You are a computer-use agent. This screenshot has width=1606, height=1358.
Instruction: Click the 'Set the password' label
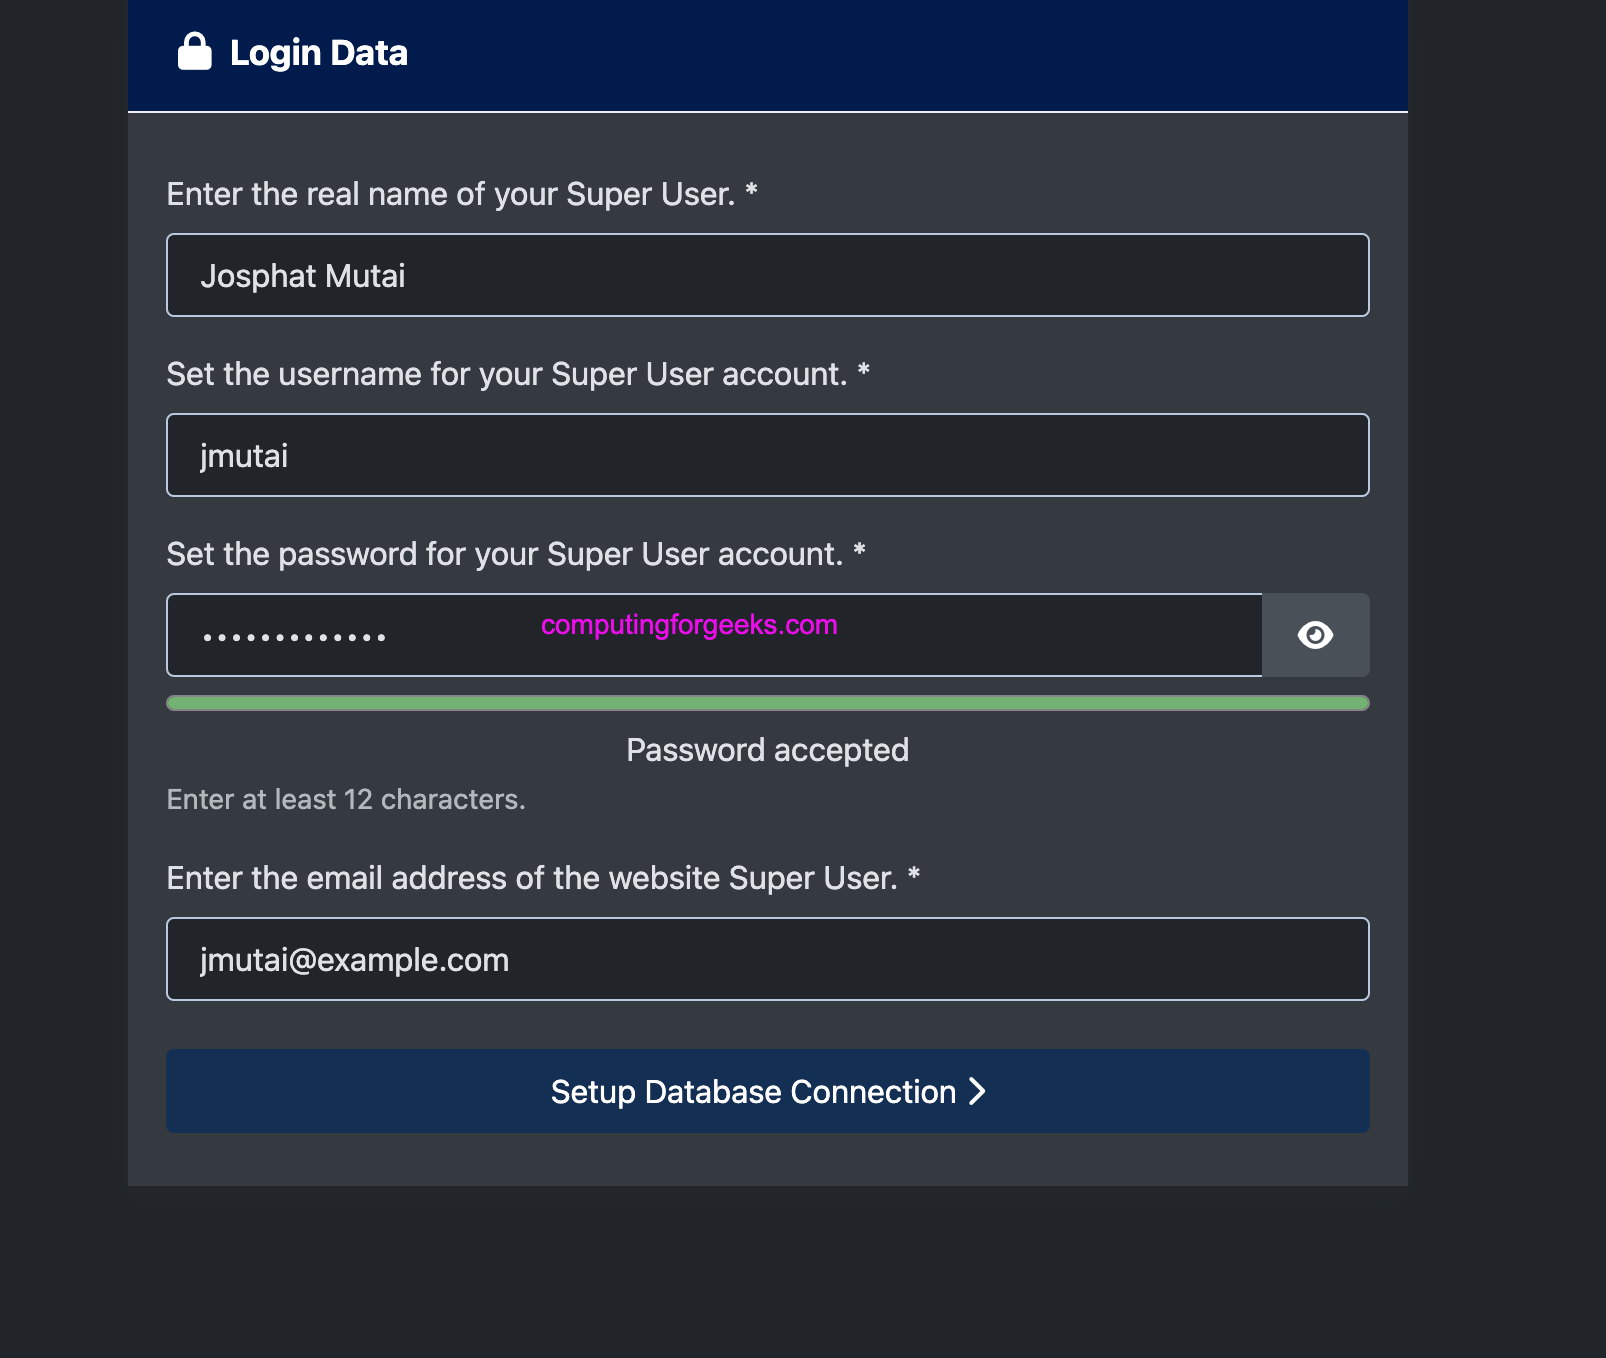[x=504, y=554]
